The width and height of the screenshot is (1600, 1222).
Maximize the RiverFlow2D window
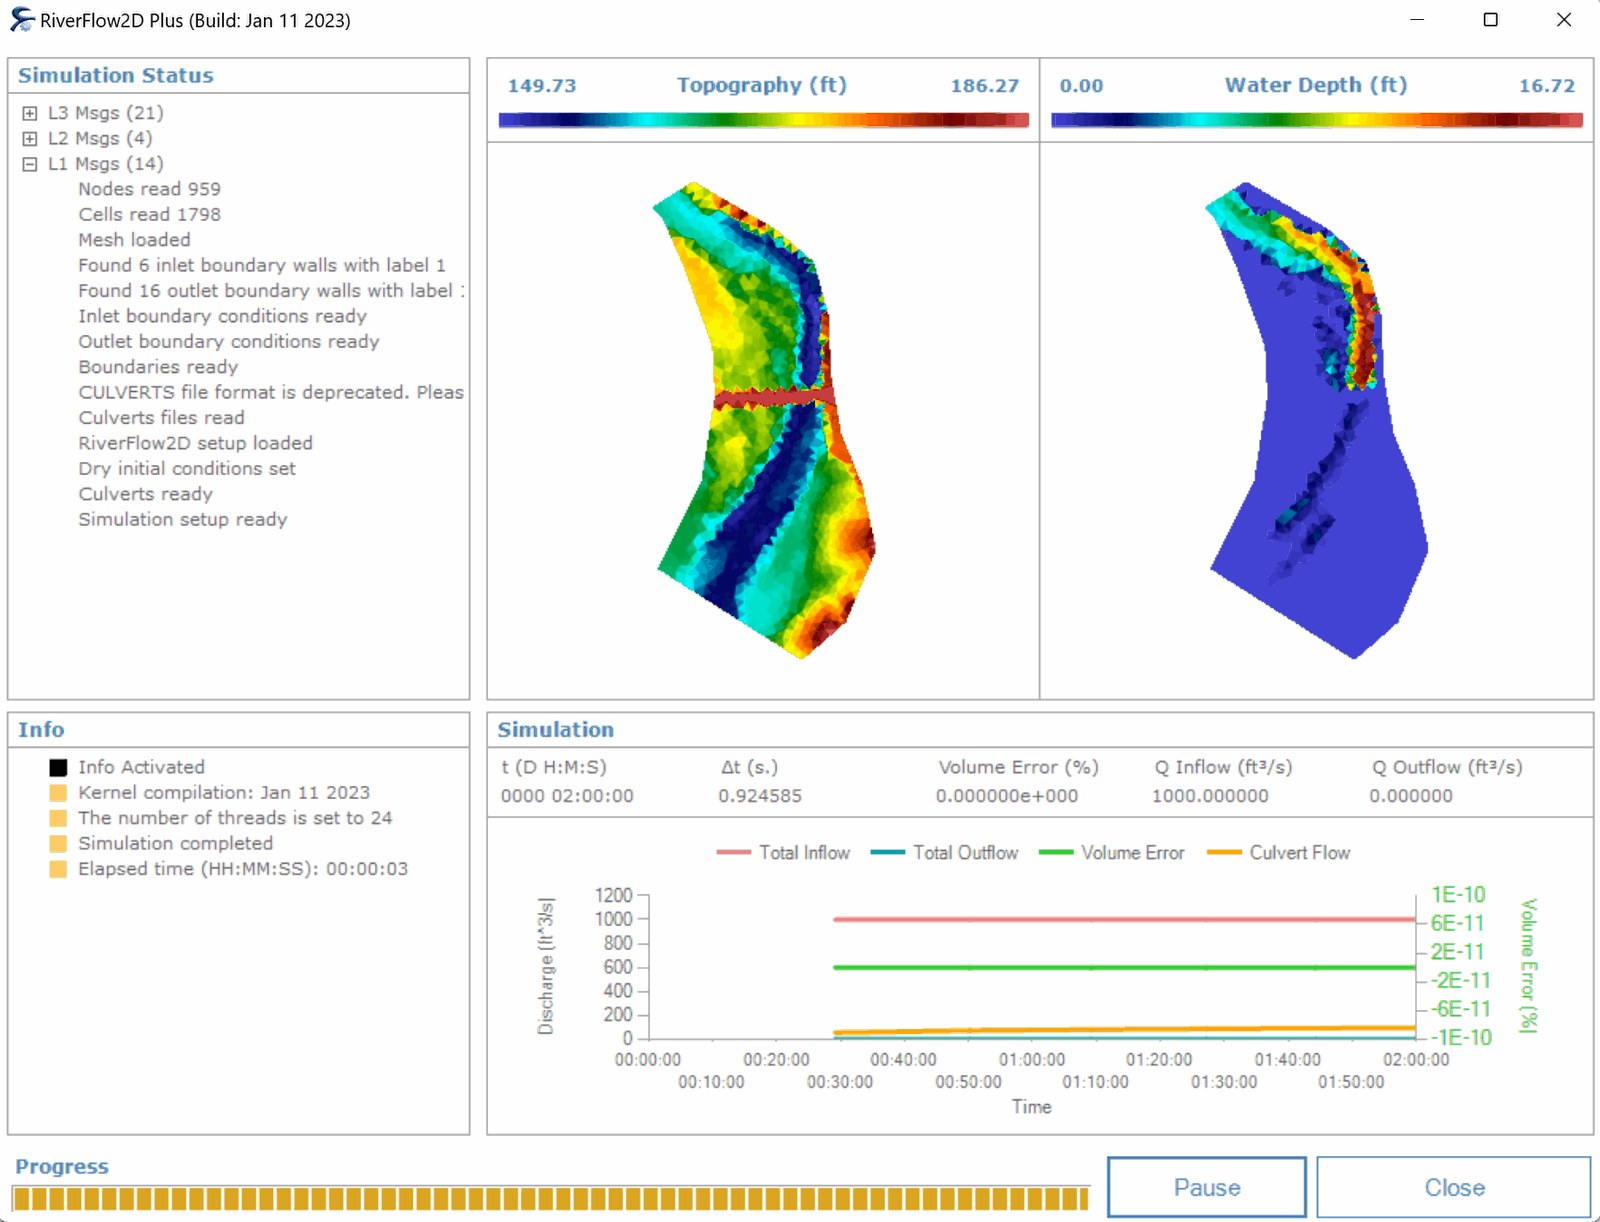[x=1490, y=20]
